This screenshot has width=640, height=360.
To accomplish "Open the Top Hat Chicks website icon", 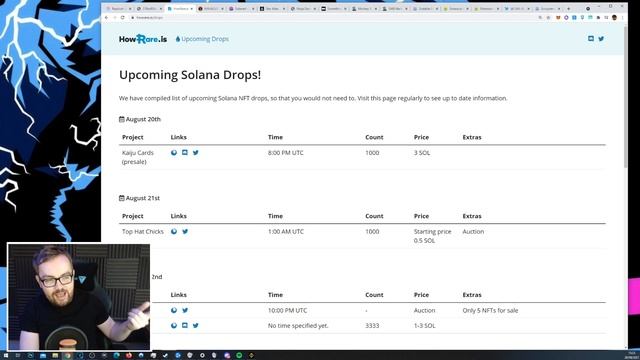I will 174,231.
